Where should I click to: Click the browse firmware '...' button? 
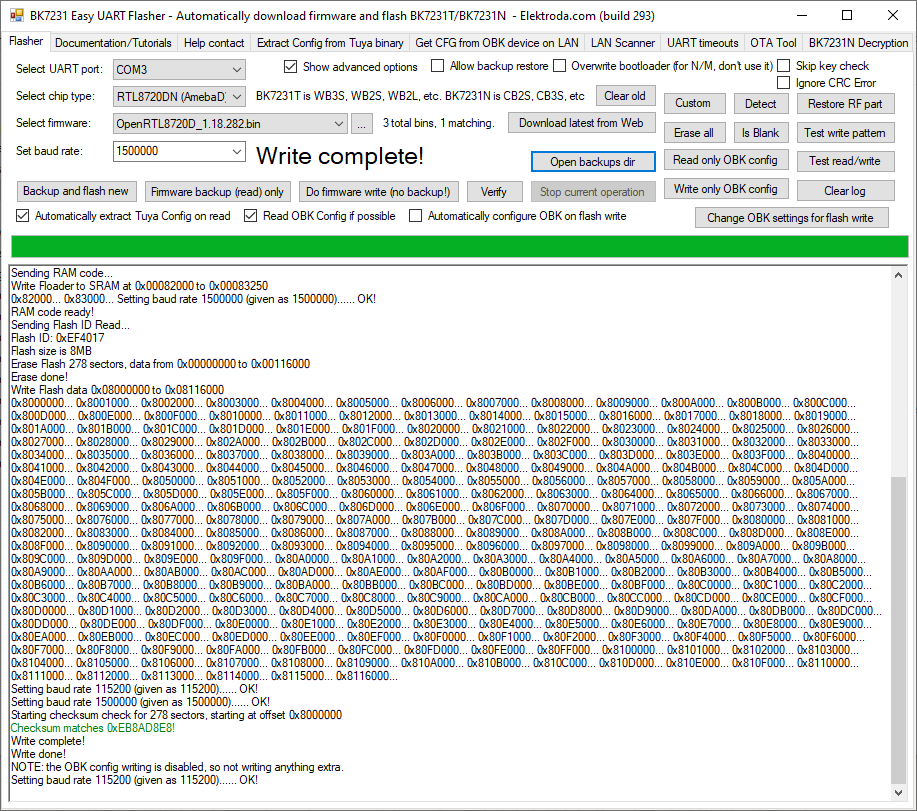362,123
